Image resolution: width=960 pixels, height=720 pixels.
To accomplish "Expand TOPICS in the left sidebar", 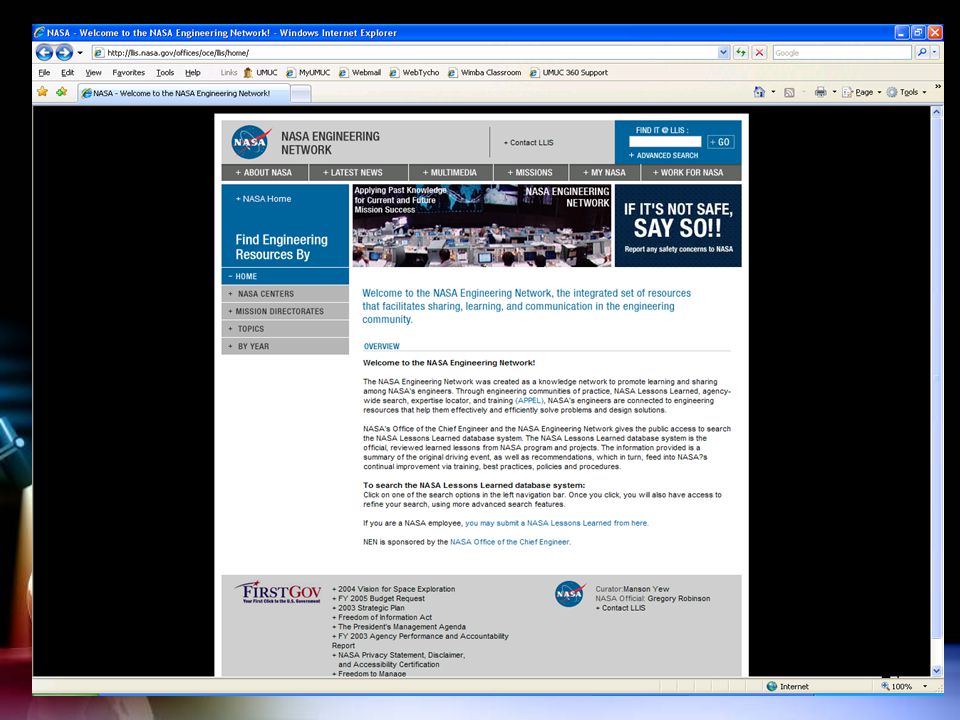I will tap(285, 329).
